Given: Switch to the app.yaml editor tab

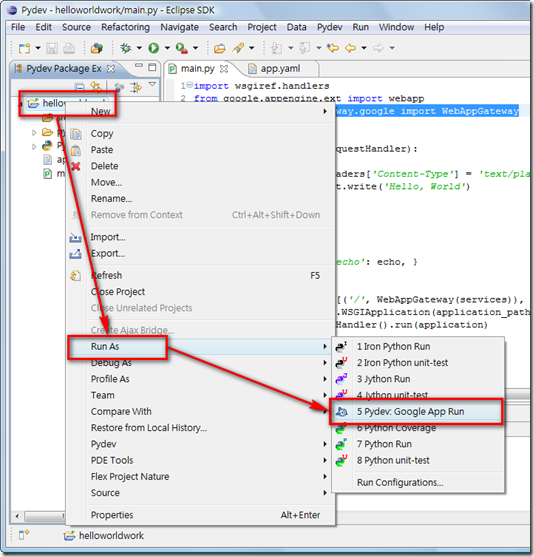Looking at the screenshot, I should point(275,69).
